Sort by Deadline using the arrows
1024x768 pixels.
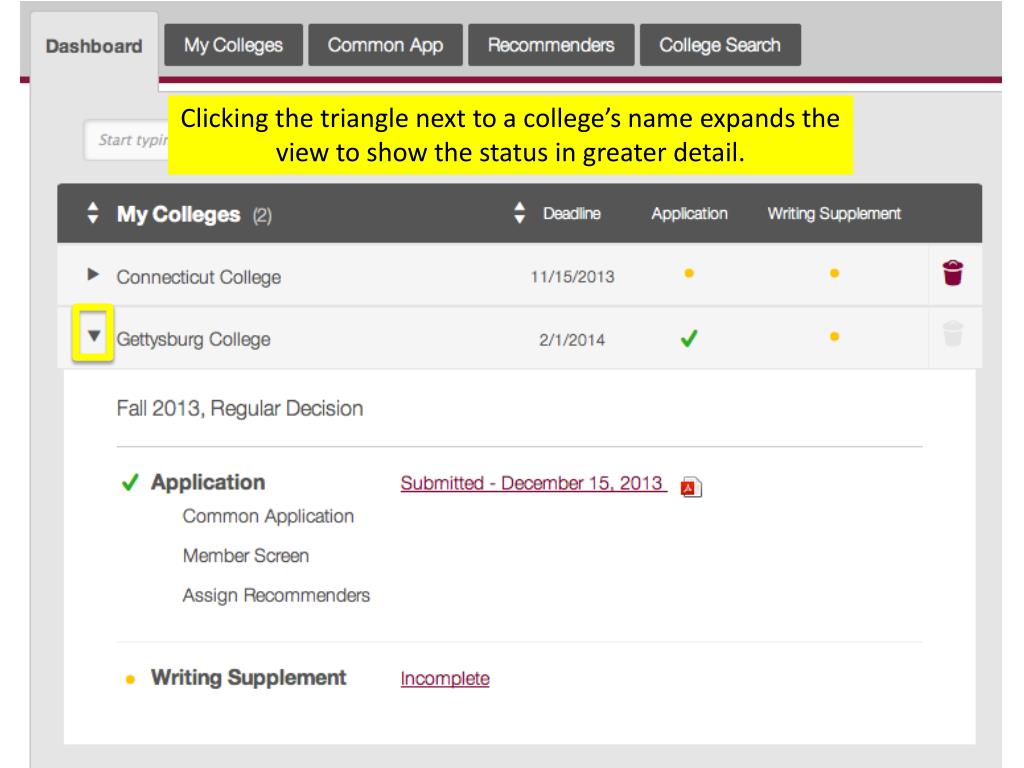tap(519, 213)
